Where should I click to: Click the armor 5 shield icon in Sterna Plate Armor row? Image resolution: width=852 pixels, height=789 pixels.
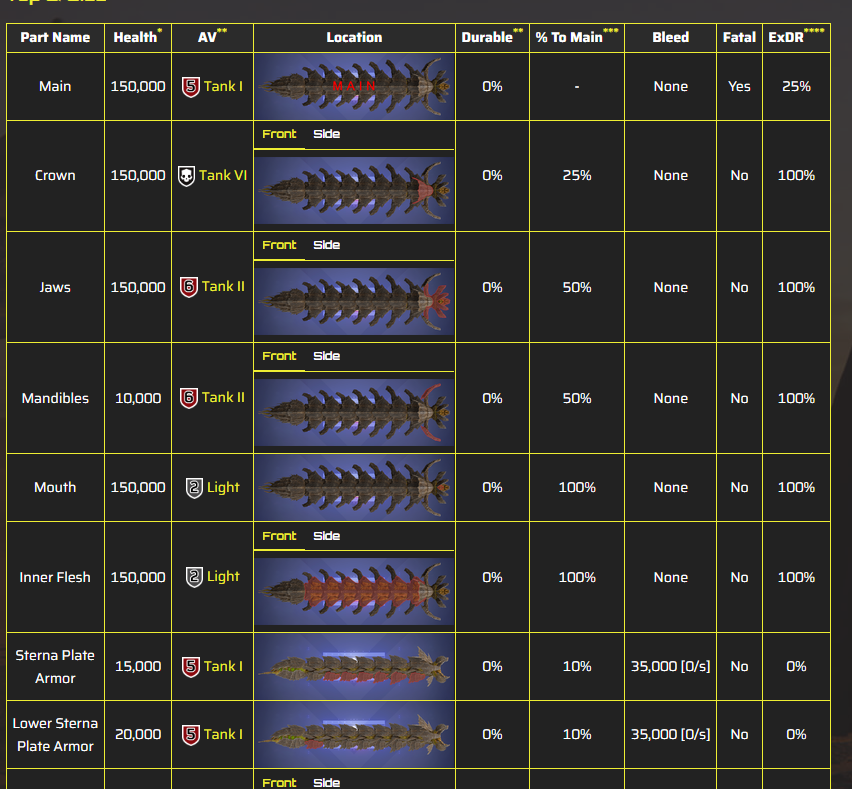191,666
